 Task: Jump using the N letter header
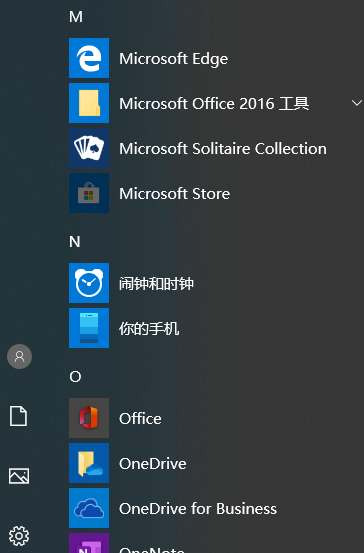pos(75,242)
